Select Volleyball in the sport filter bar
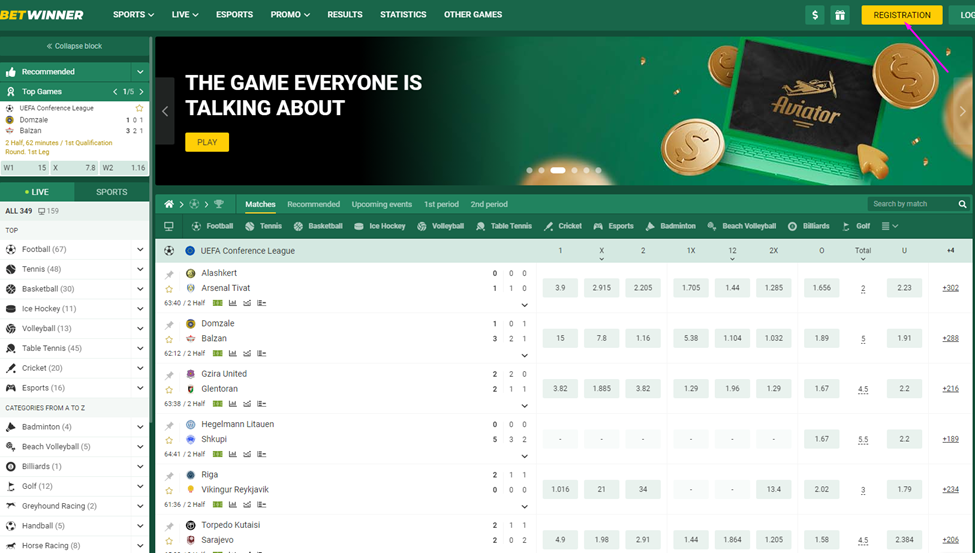Viewport: 975px width, 553px height. [x=440, y=226]
